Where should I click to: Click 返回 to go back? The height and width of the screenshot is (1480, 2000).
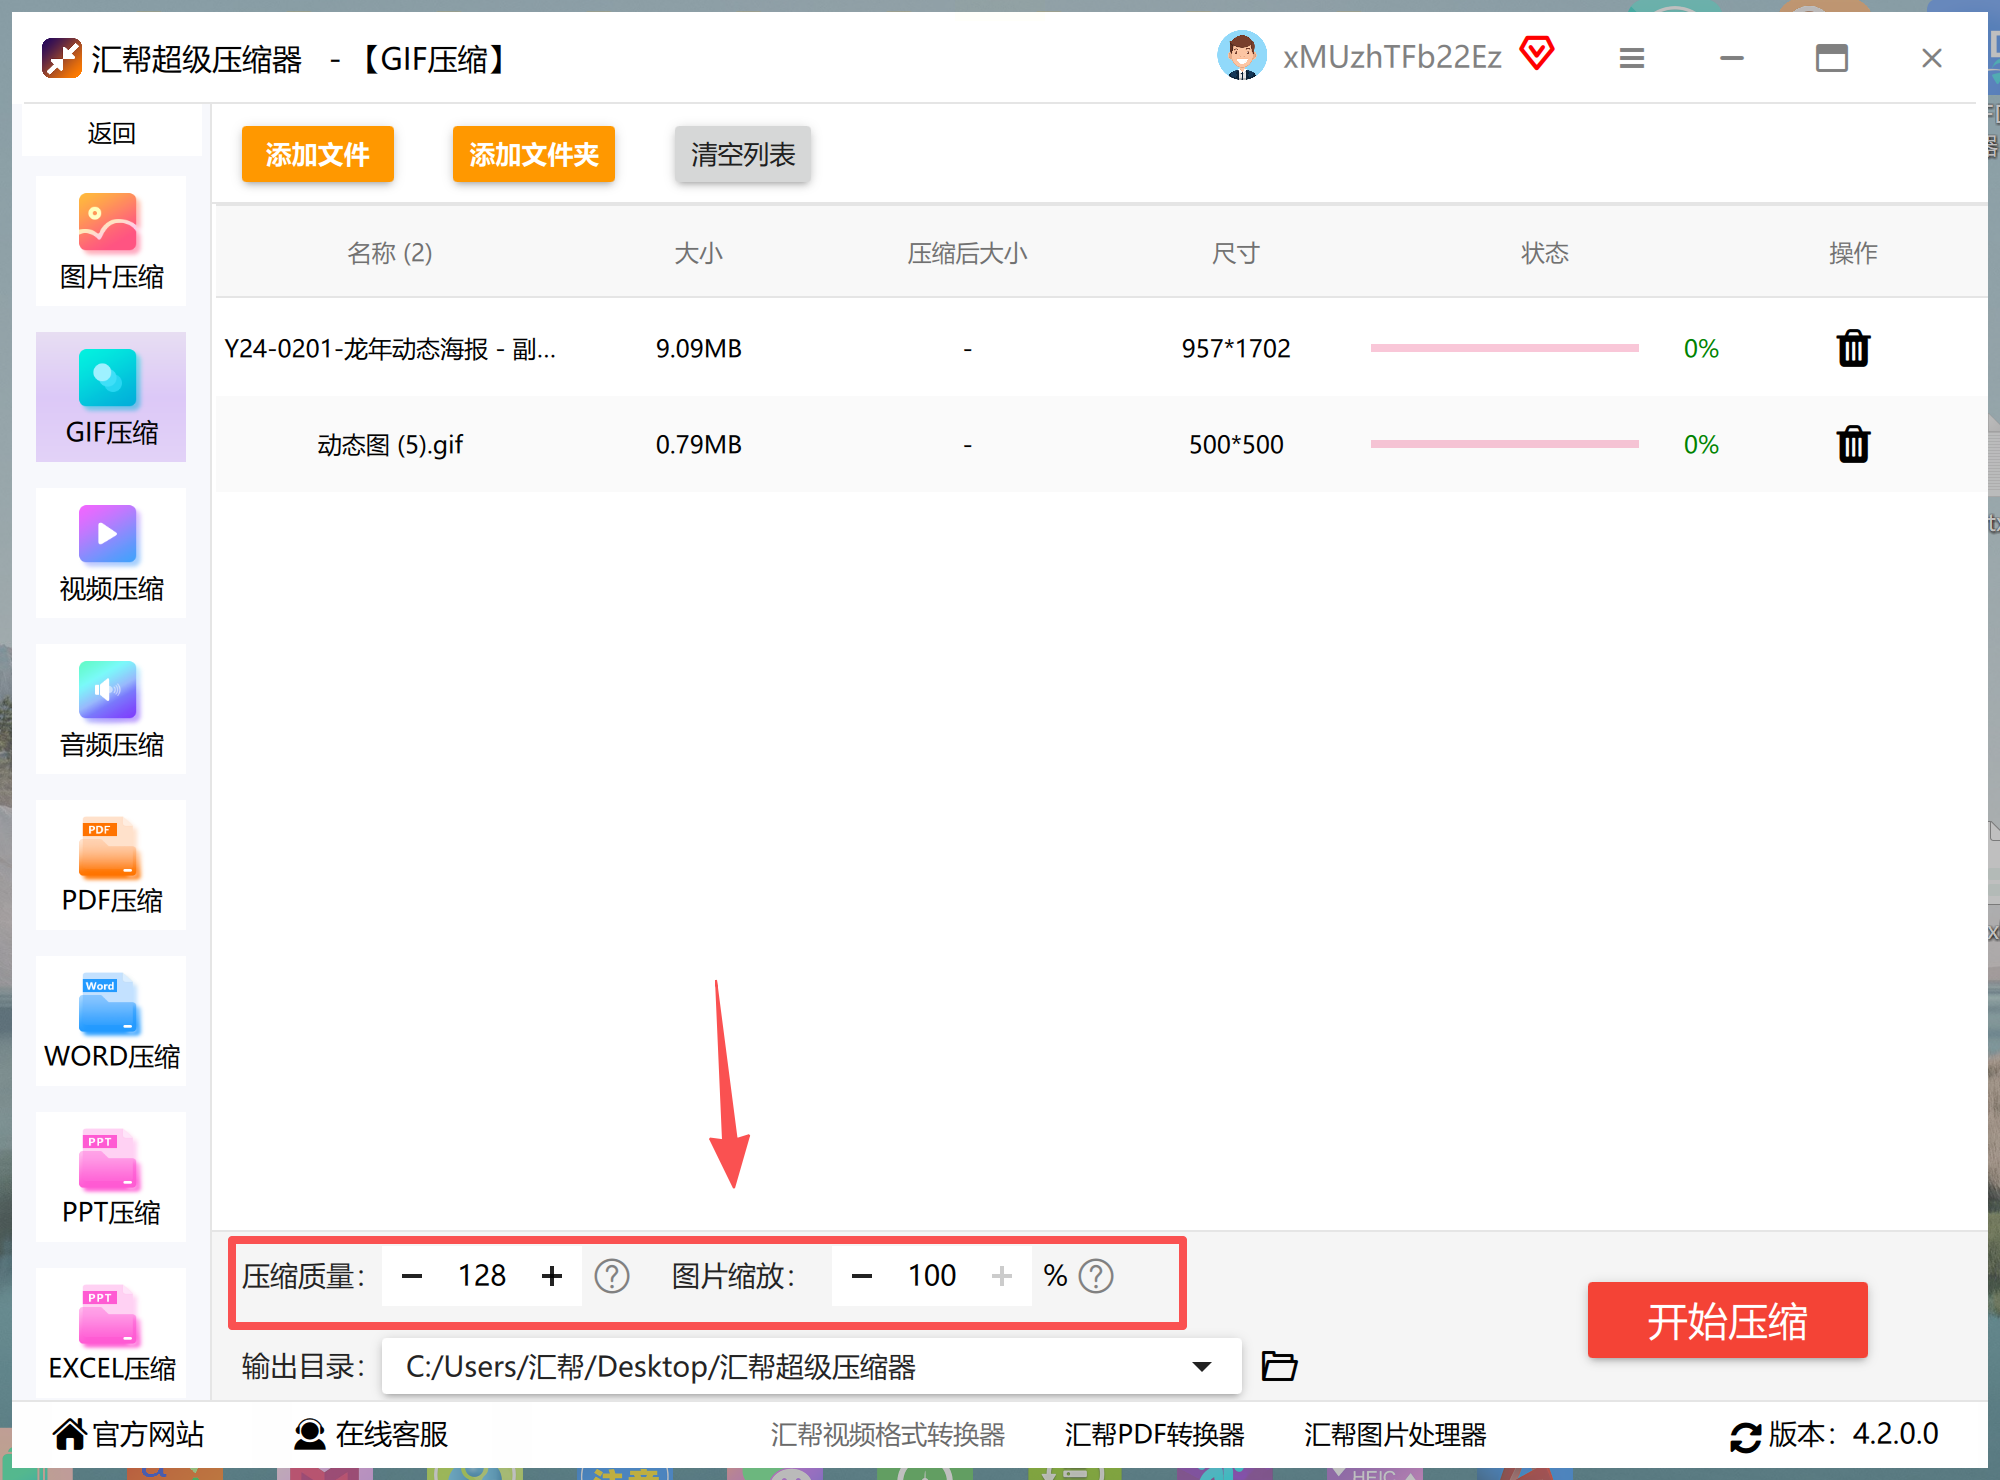[111, 133]
